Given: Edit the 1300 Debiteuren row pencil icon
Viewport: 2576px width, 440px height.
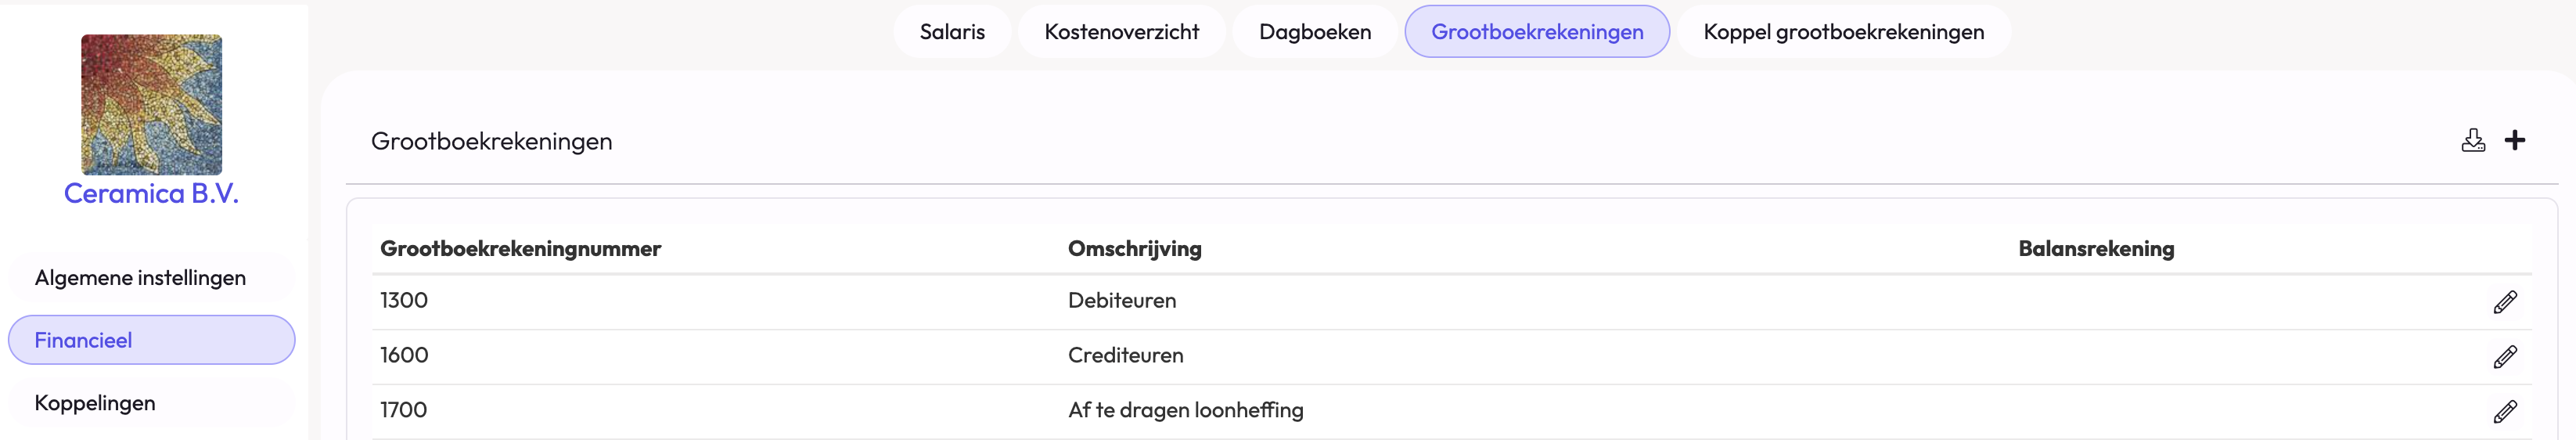Looking at the screenshot, I should tap(2504, 302).
